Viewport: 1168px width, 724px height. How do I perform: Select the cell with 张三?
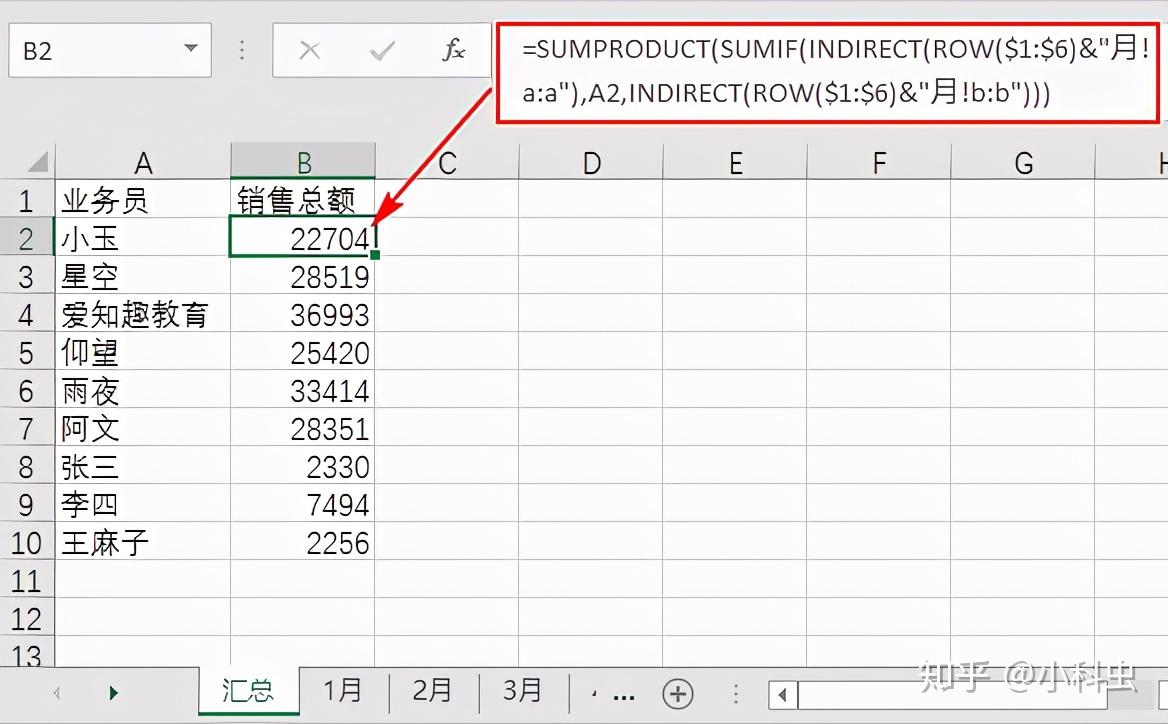[x=143, y=466]
